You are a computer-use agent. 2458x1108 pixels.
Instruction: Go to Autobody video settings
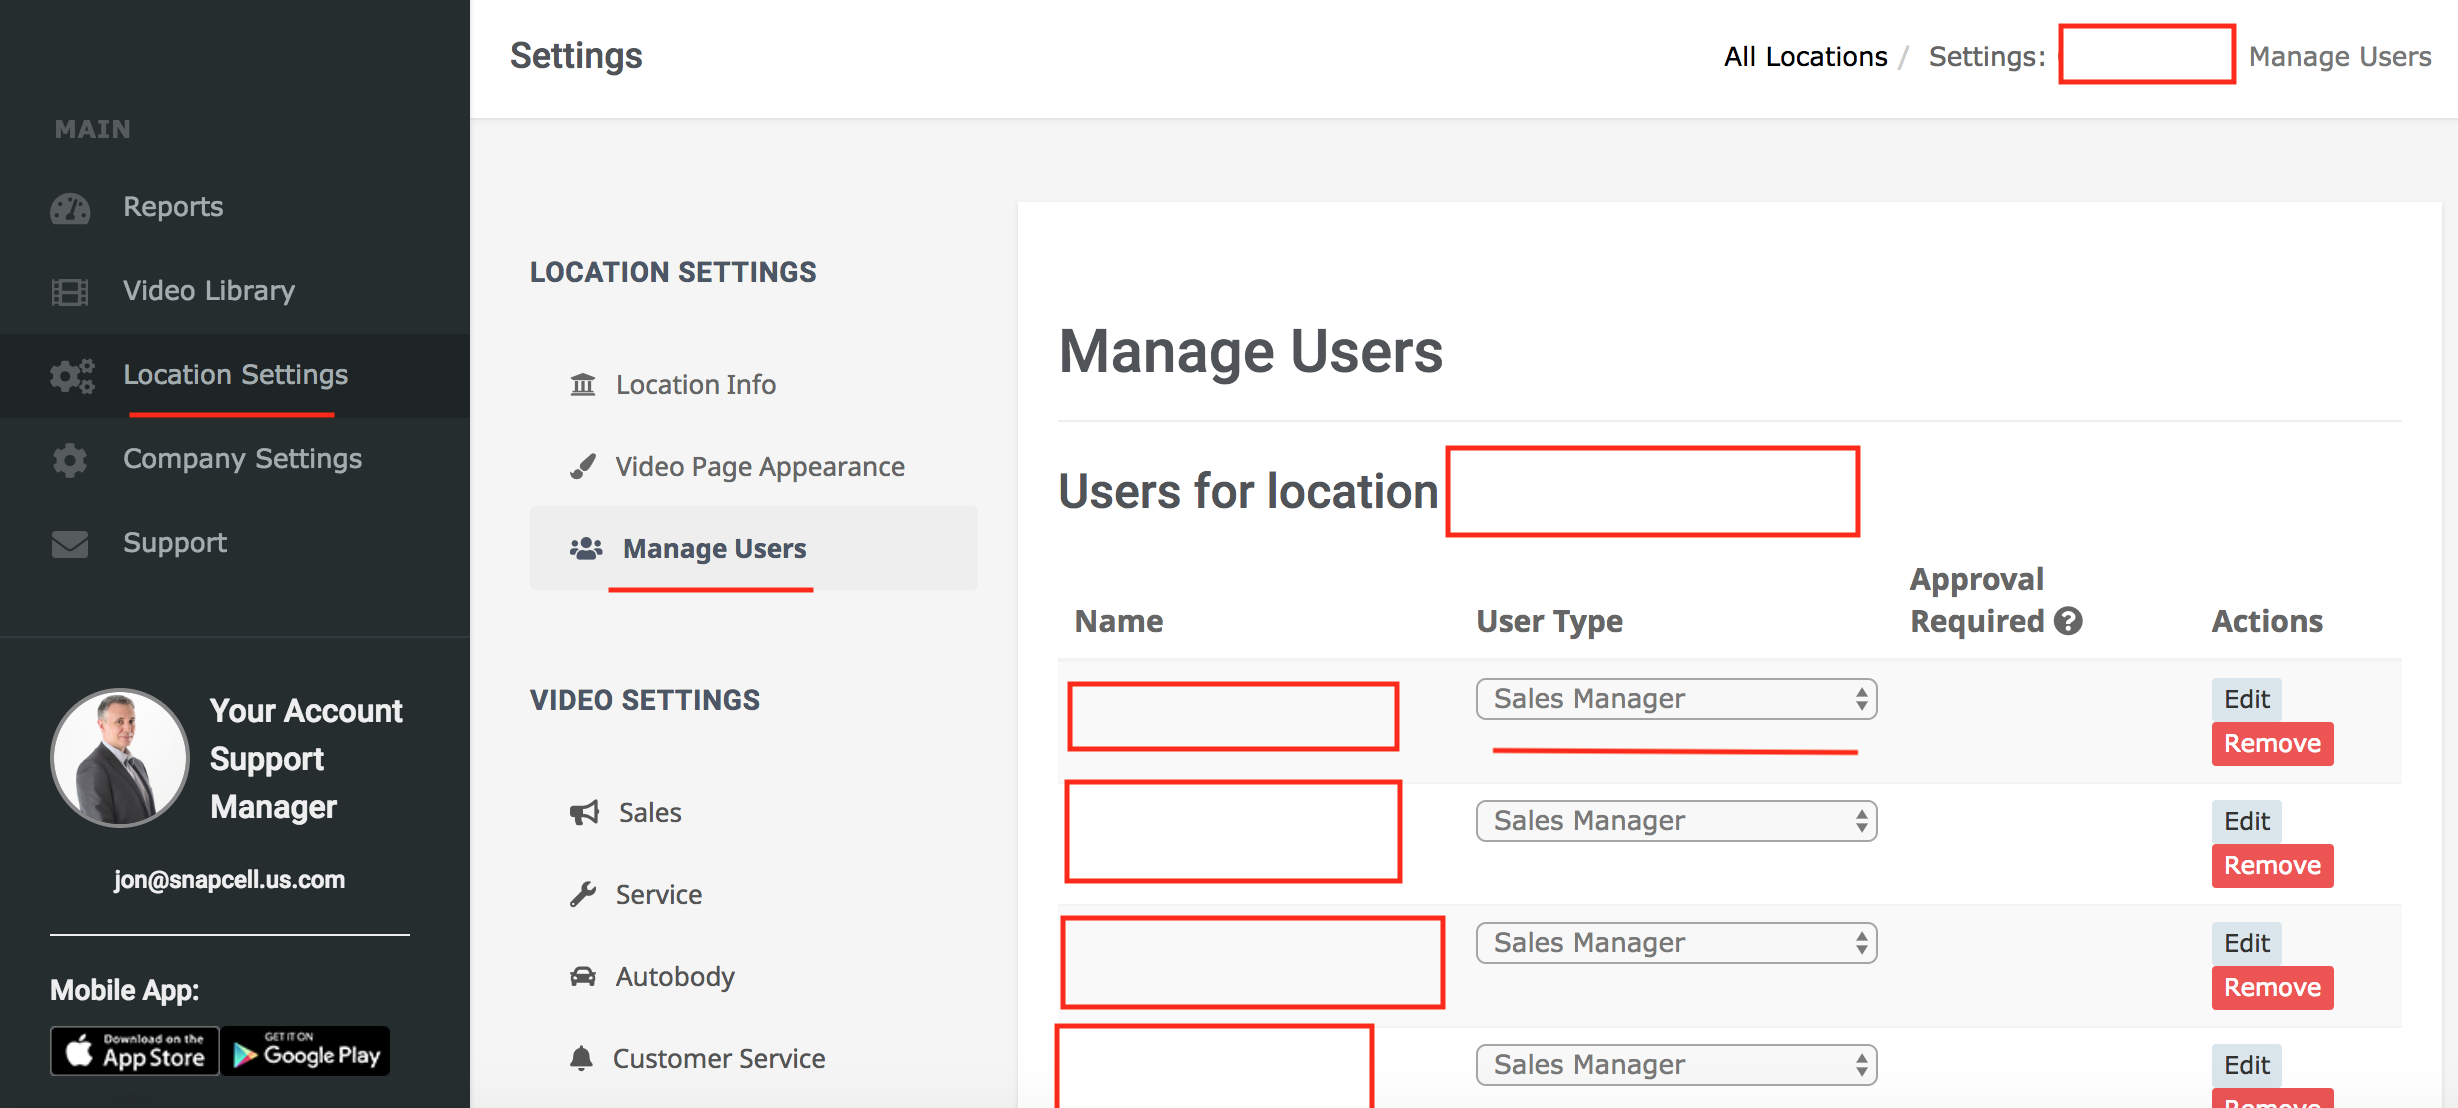674,977
